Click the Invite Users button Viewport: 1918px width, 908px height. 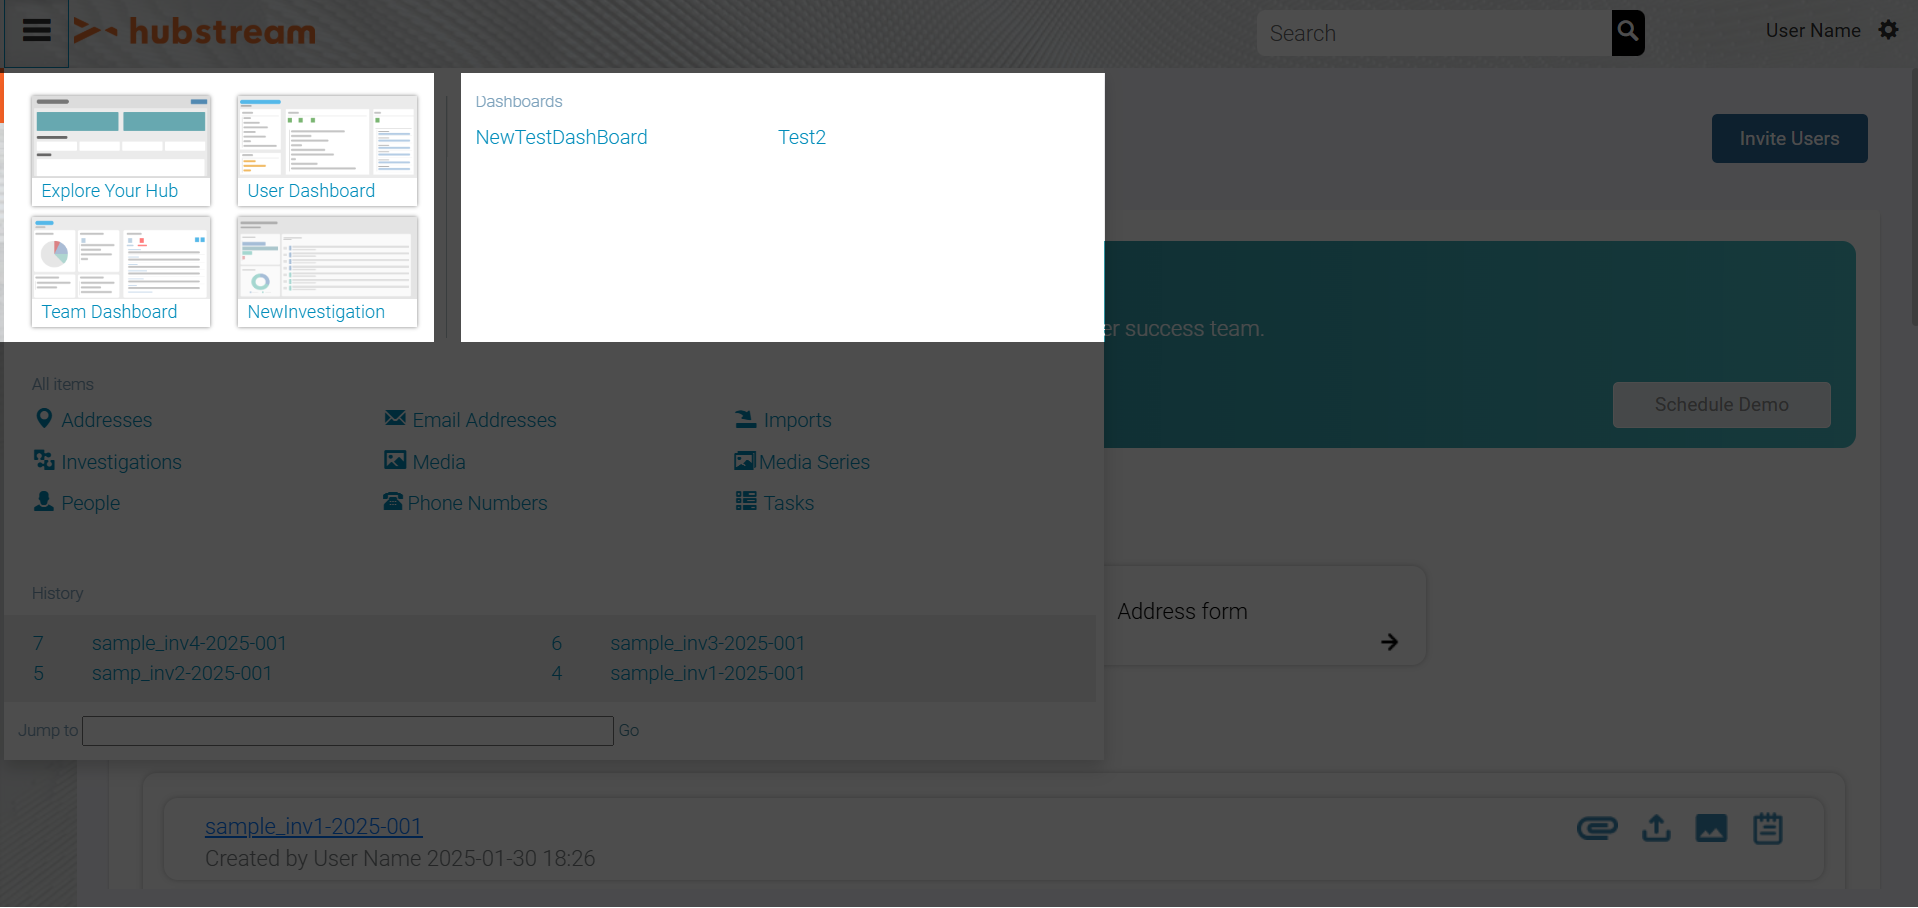coord(1789,138)
